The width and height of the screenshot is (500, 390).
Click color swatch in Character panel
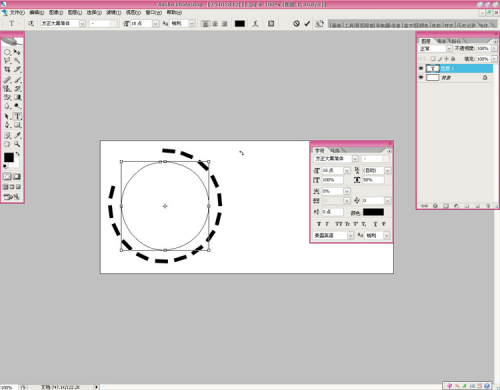373,212
